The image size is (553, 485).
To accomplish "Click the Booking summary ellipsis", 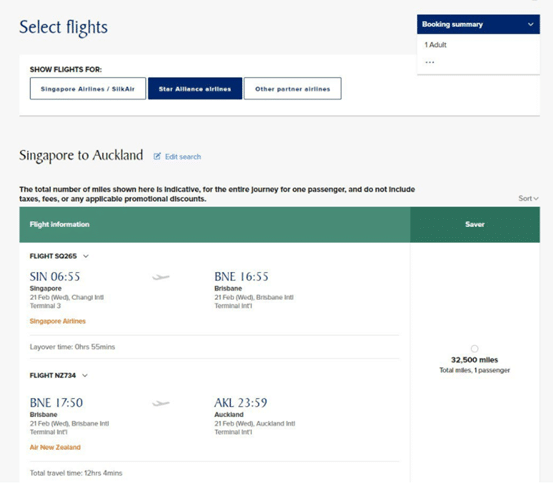I will tap(430, 62).
